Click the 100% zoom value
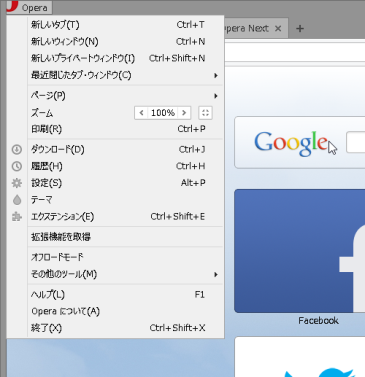Screen dimensions: 365x377 pos(163,113)
